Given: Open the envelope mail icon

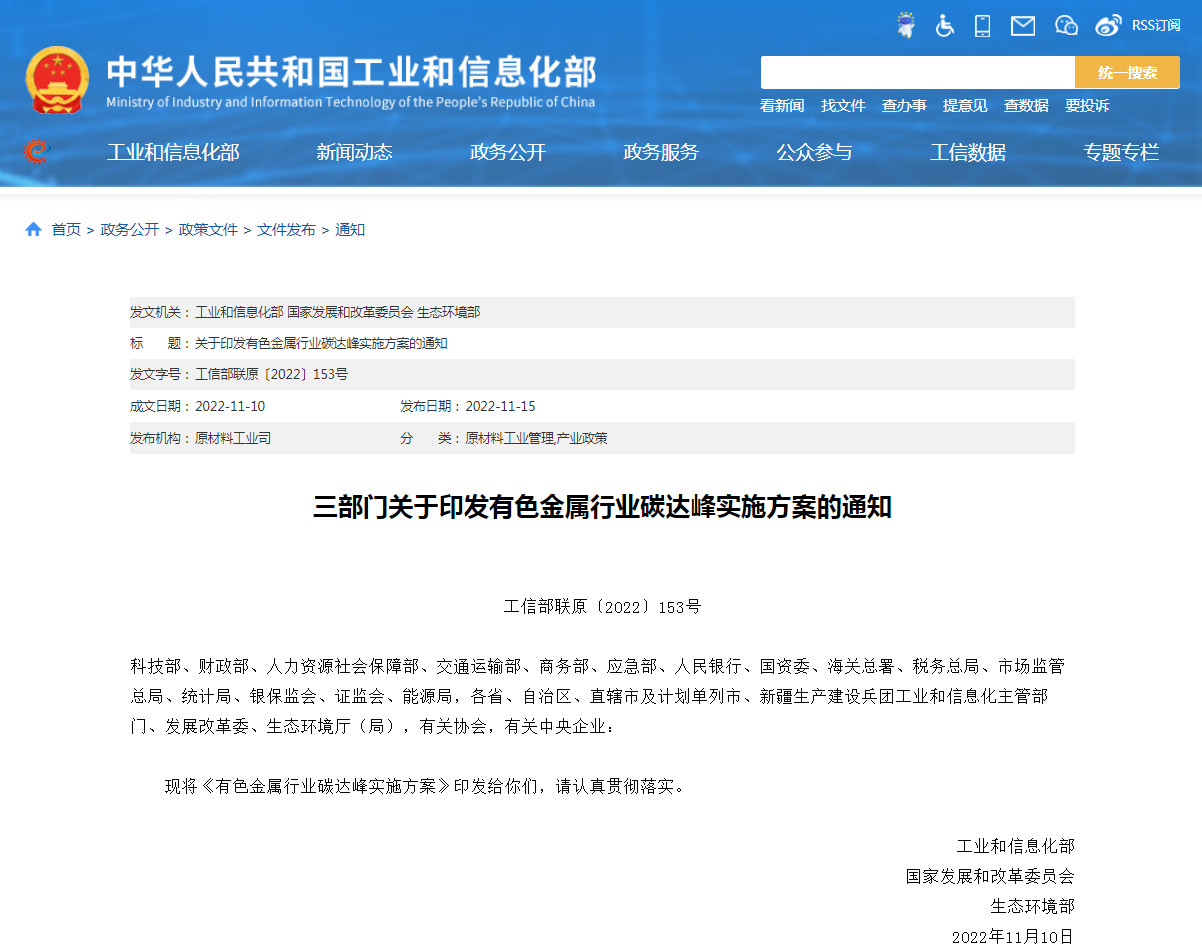Looking at the screenshot, I should (1023, 26).
